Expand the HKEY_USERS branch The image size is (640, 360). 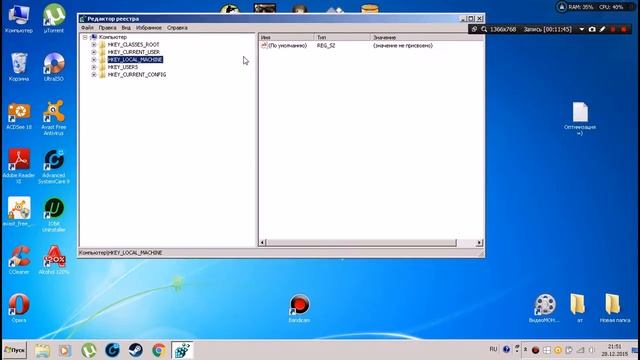click(x=93, y=67)
